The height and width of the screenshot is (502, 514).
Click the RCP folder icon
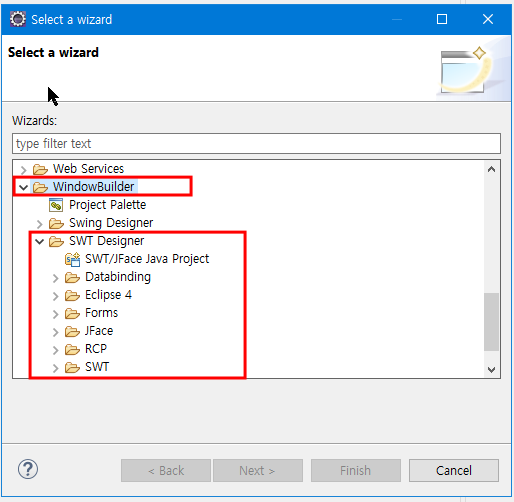[x=72, y=349]
